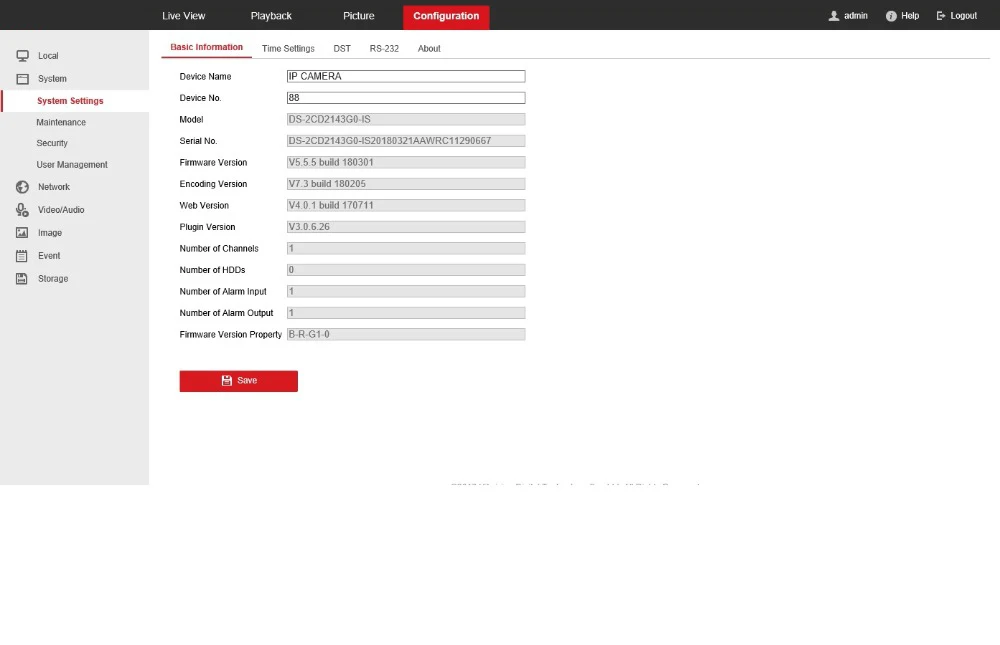The height and width of the screenshot is (645, 1000).
Task: Click the Number of Channels value field
Action: tap(406, 249)
